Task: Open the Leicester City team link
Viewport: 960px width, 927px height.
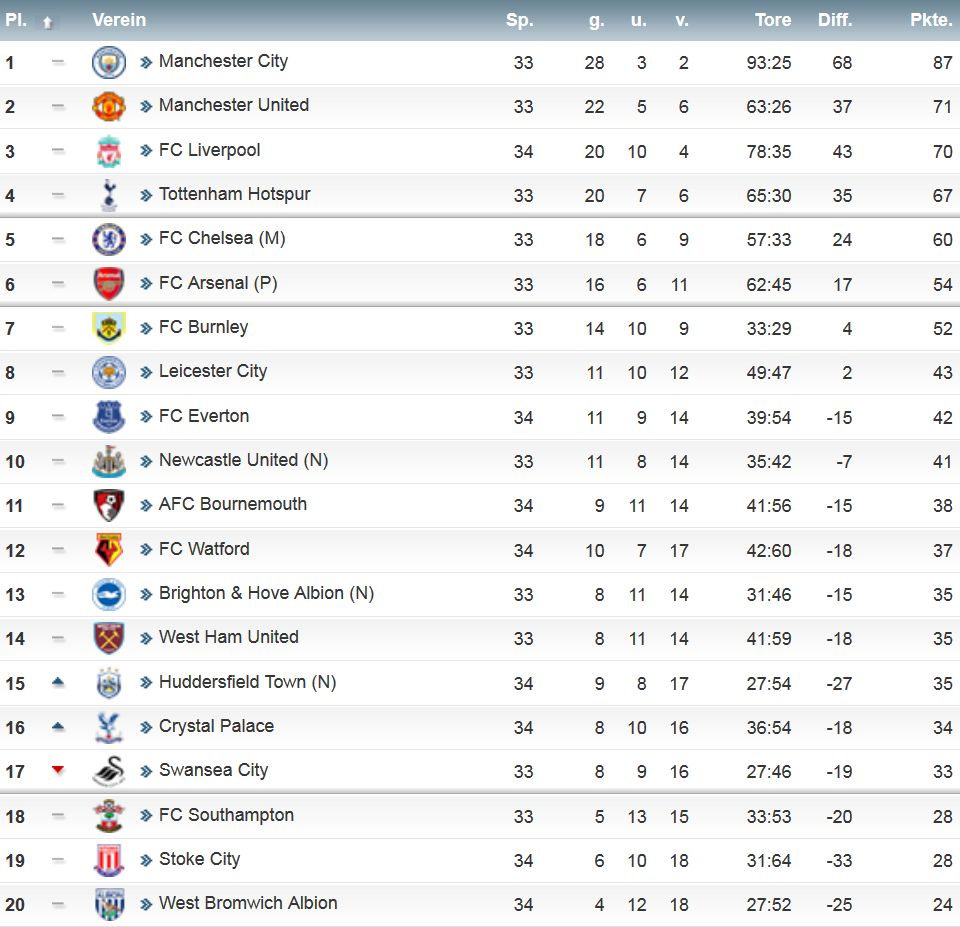Action: 212,372
